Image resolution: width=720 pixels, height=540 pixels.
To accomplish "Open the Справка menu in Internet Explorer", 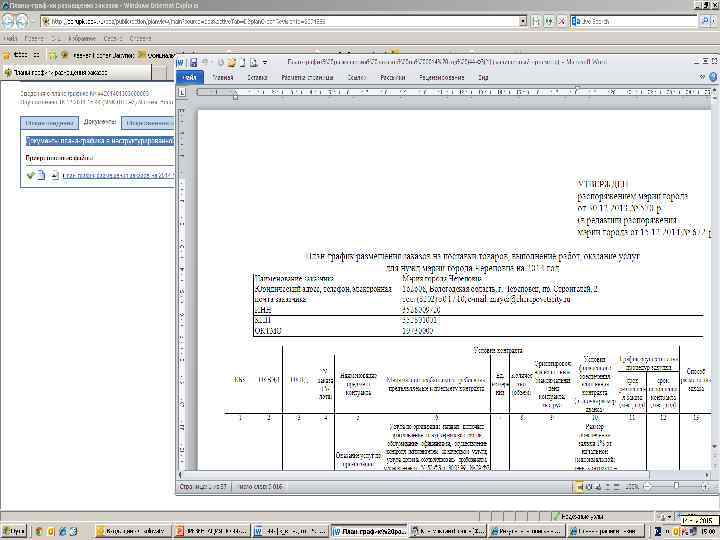I will click(x=140, y=39).
